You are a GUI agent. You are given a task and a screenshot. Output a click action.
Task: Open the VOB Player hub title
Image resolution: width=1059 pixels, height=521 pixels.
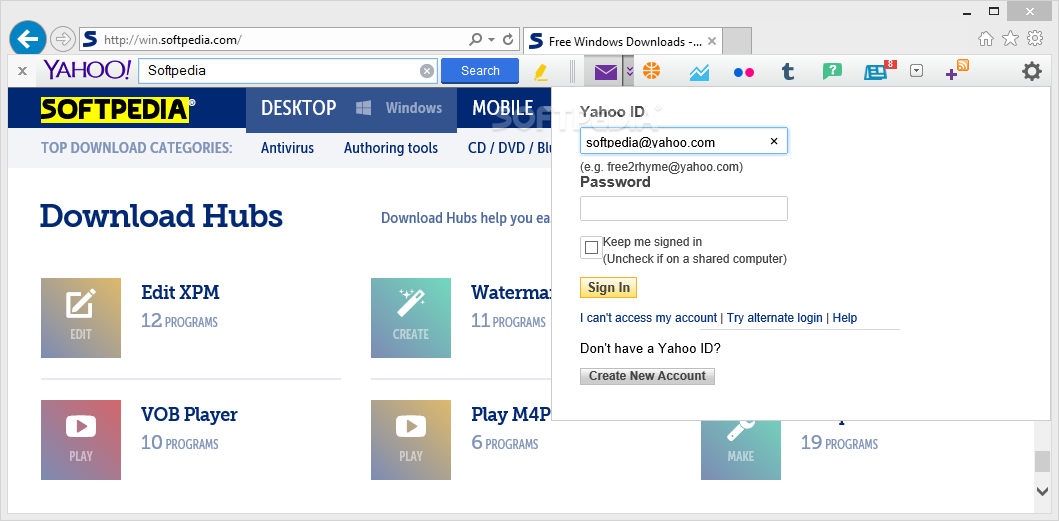[189, 414]
